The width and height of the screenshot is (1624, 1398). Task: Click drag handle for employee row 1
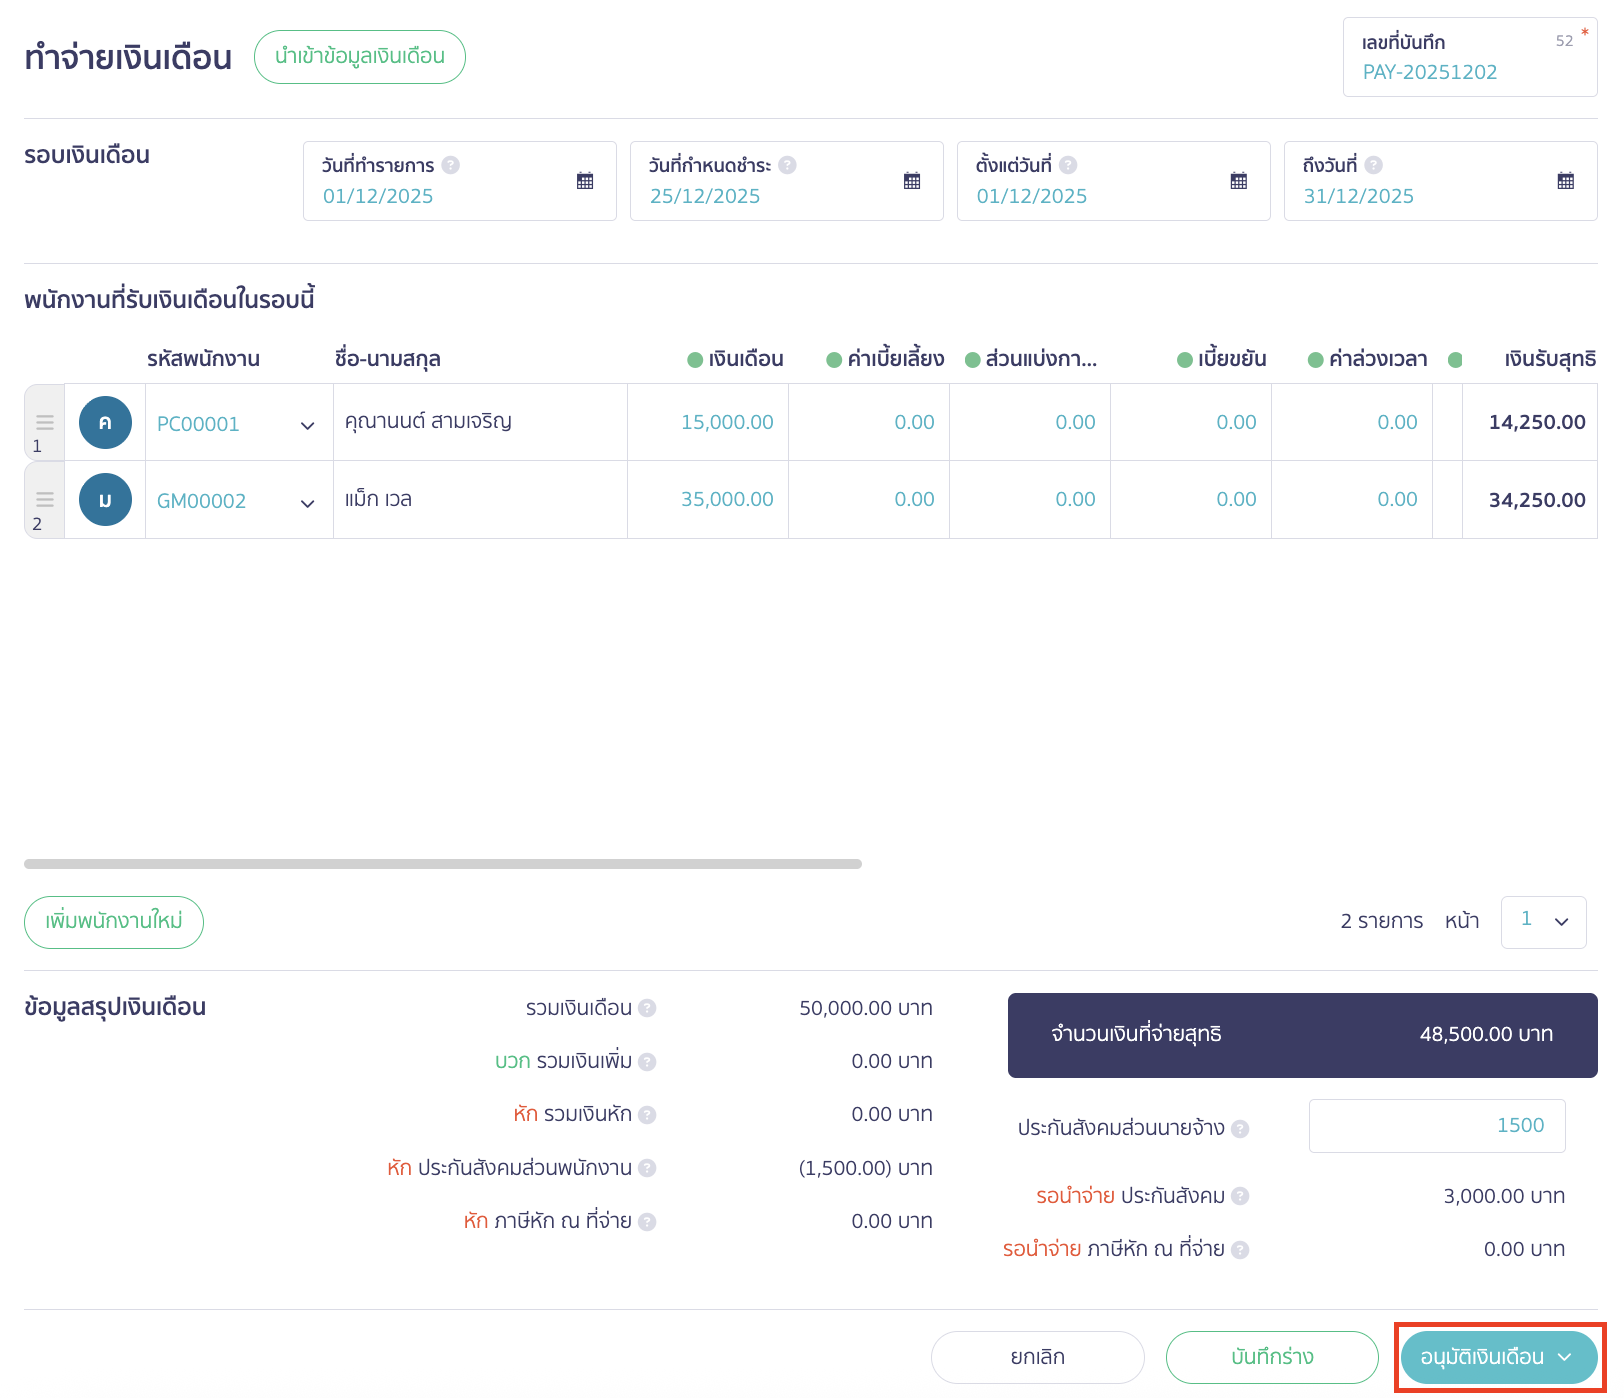pos(45,422)
